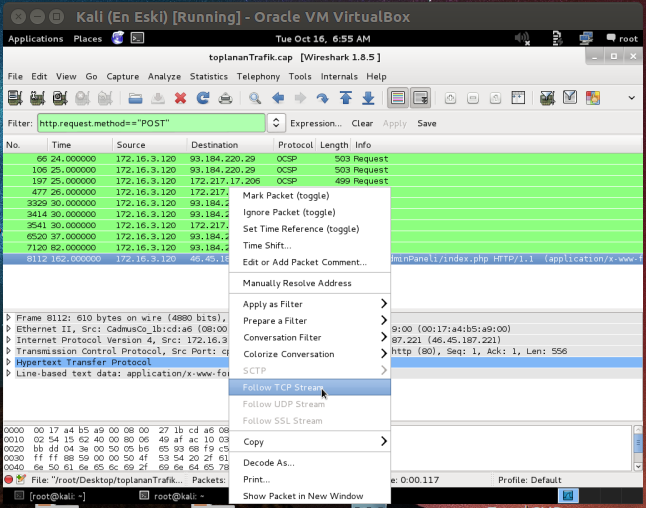Zoom out toolbar icon
Screen dimensions: 646x508
click(x=473, y=98)
